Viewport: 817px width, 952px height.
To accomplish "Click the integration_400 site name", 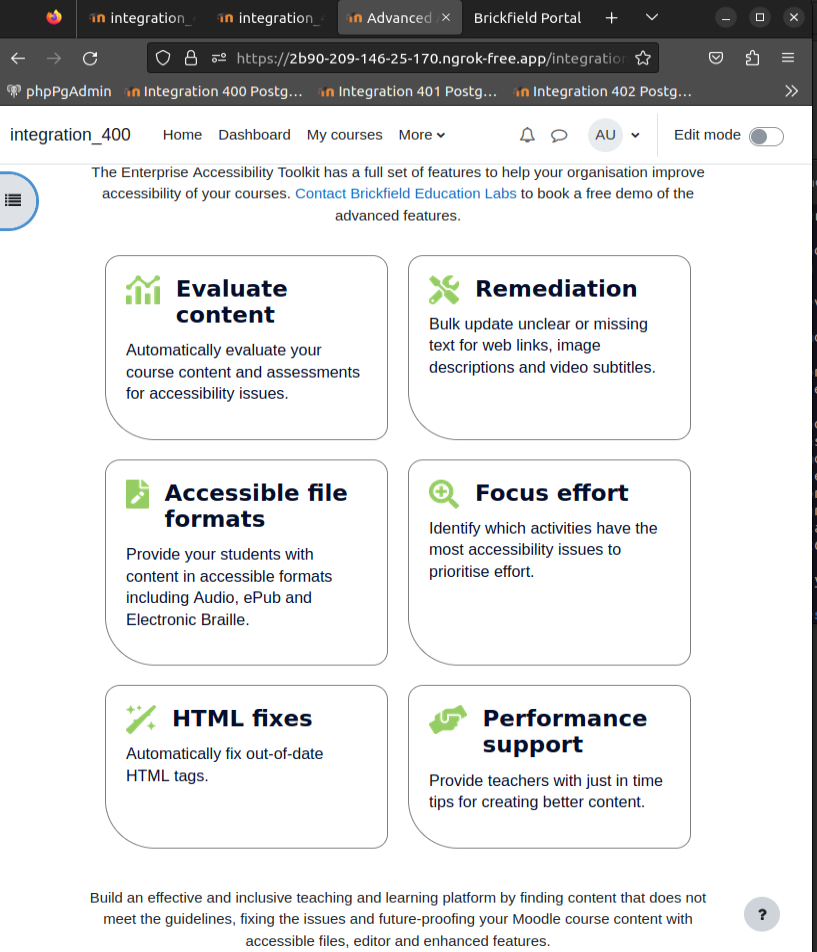I will pyautogui.click(x=70, y=135).
